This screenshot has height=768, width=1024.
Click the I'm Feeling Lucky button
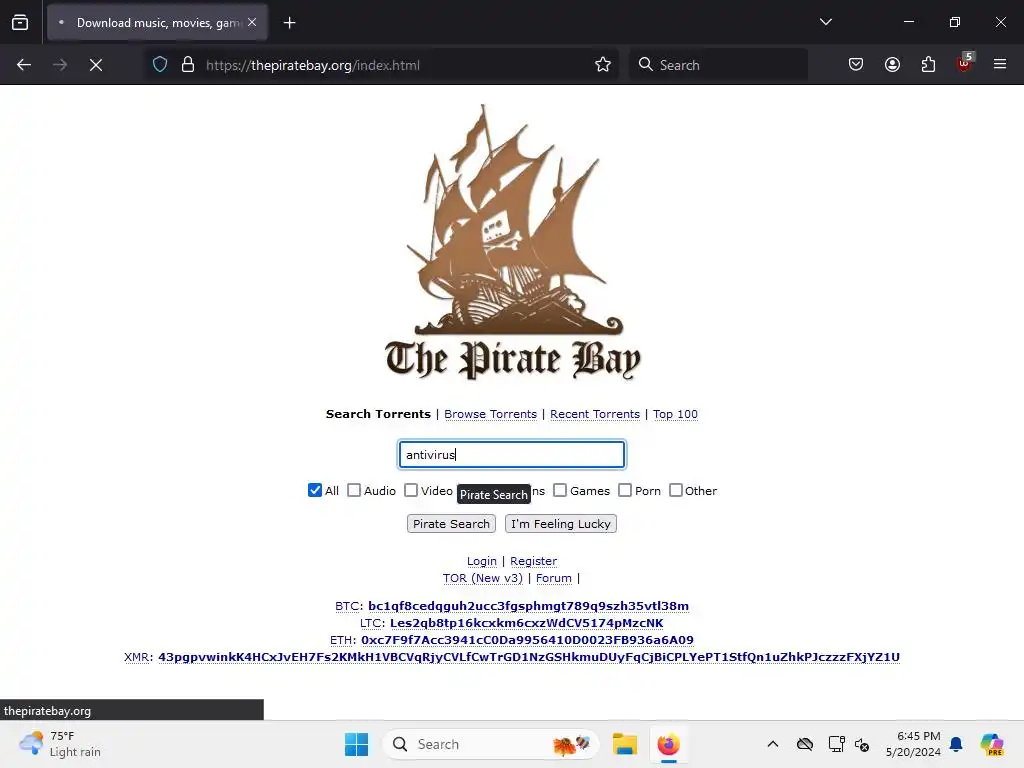560,524
